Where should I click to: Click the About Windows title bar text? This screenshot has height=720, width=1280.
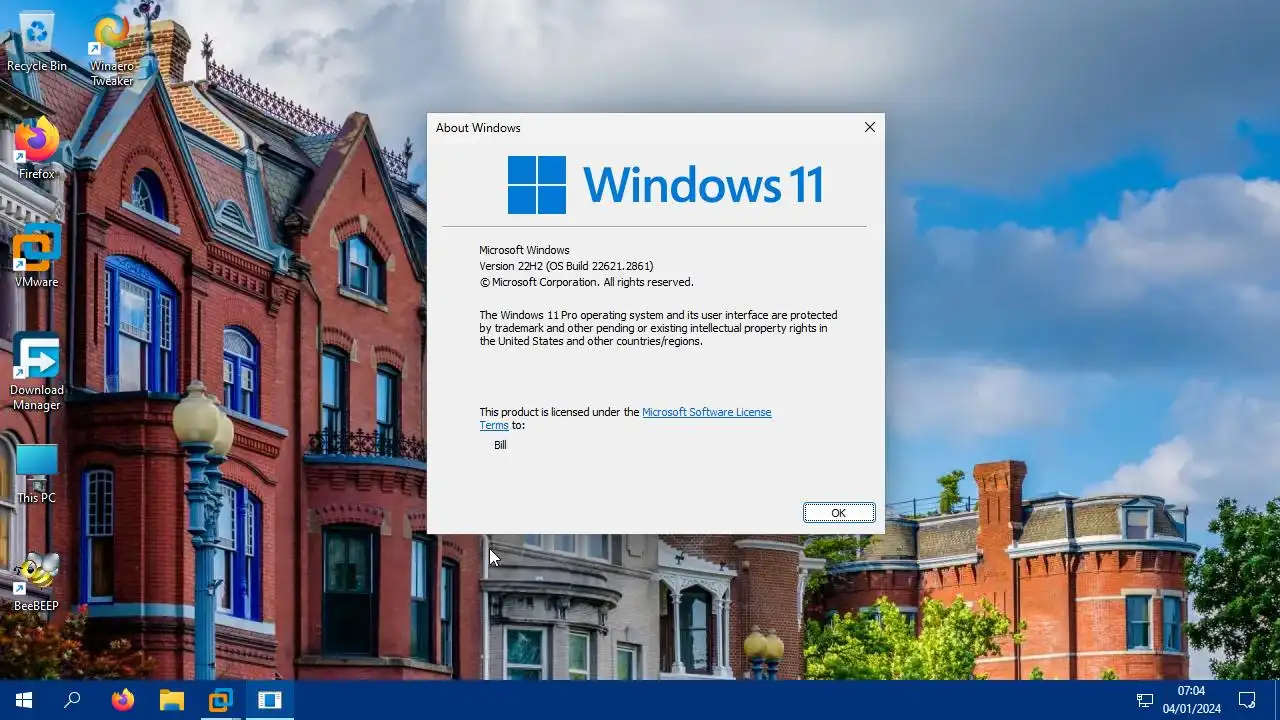click(478, 128)
